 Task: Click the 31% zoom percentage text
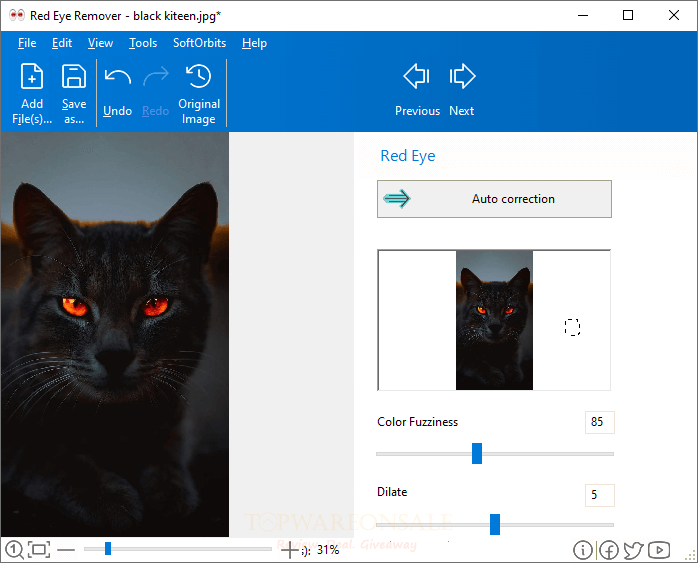pyautogui.click(x=328, y=550)
